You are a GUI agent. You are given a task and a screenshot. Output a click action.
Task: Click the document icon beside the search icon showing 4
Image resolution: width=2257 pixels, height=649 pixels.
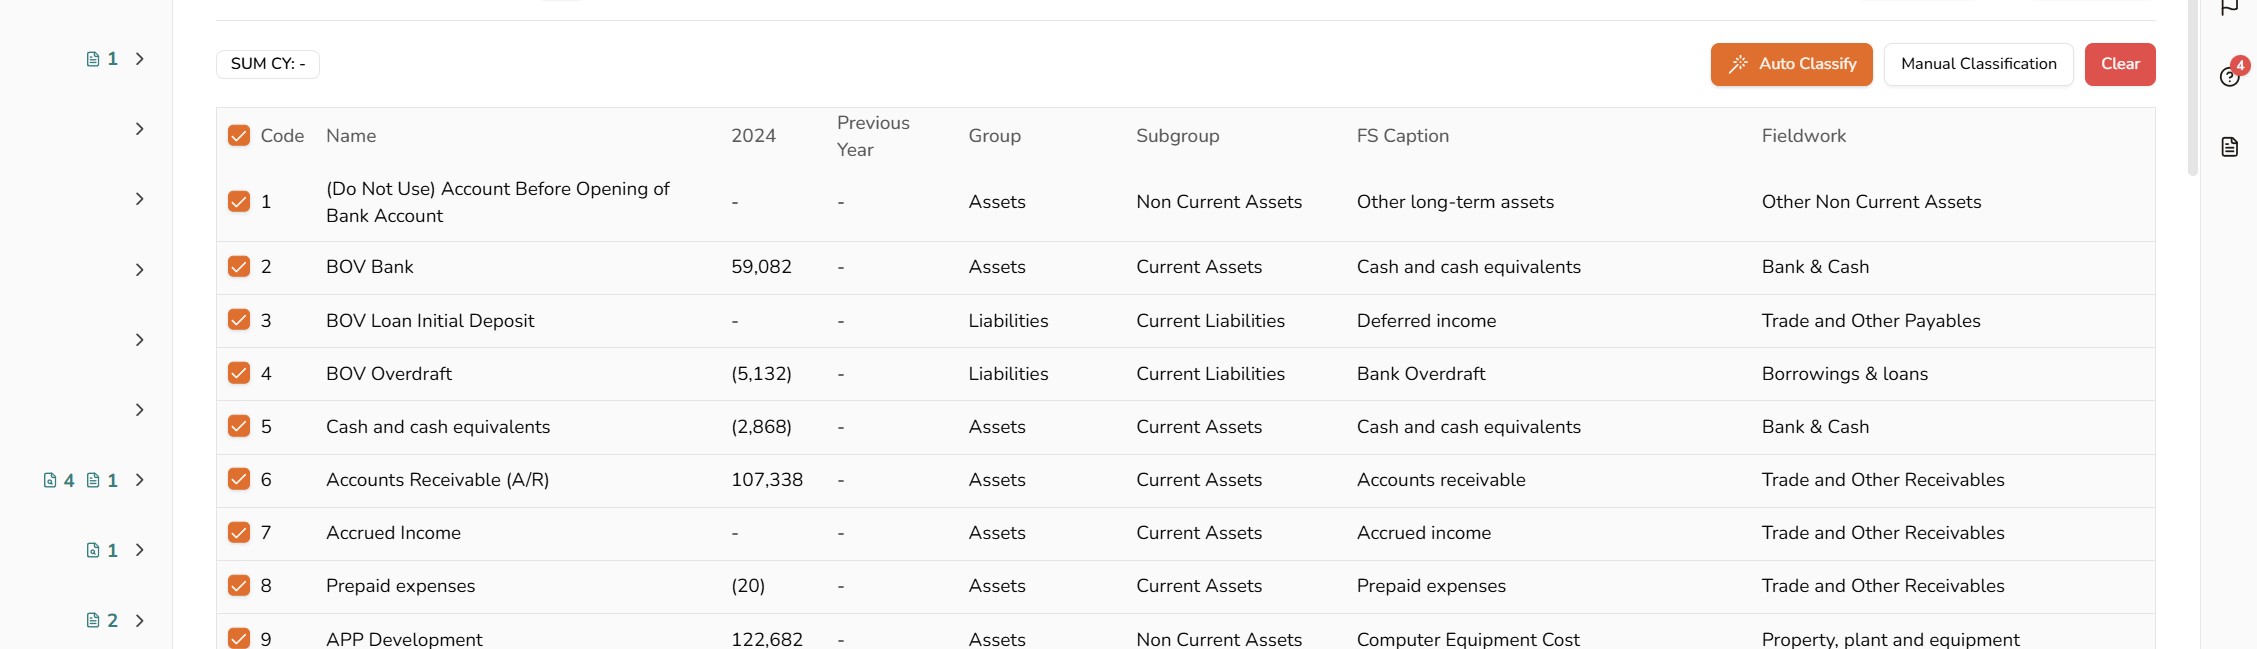click(x=93, y=480)
